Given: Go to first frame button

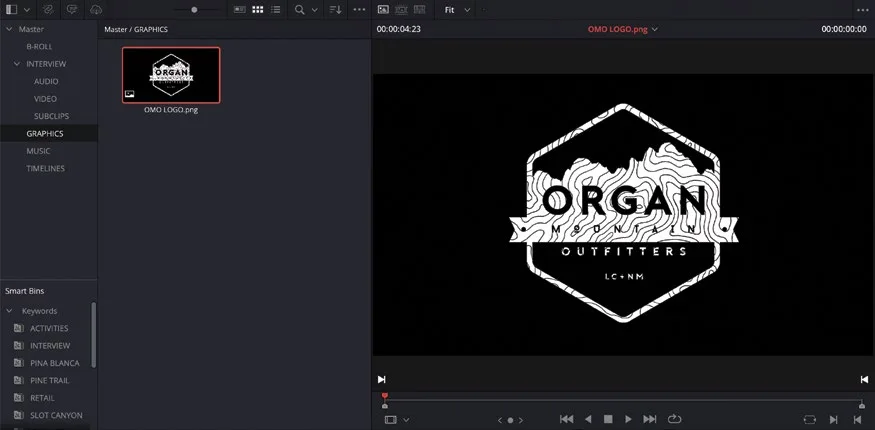Looking at the screenshot, I should [x=566, y=419].
